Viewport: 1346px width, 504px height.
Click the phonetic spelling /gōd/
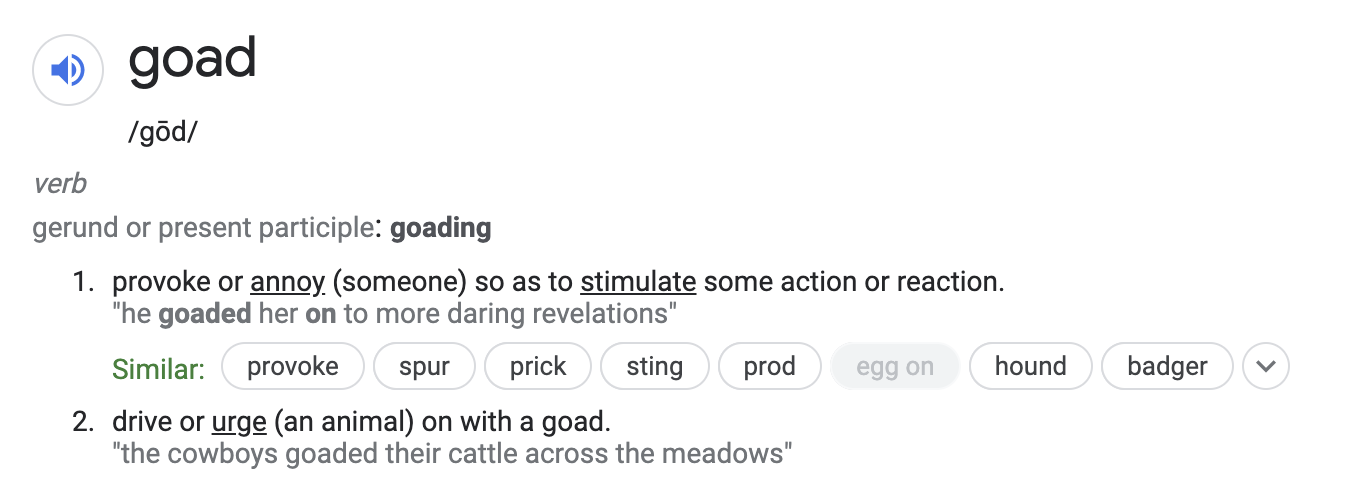tap(163, 133)
